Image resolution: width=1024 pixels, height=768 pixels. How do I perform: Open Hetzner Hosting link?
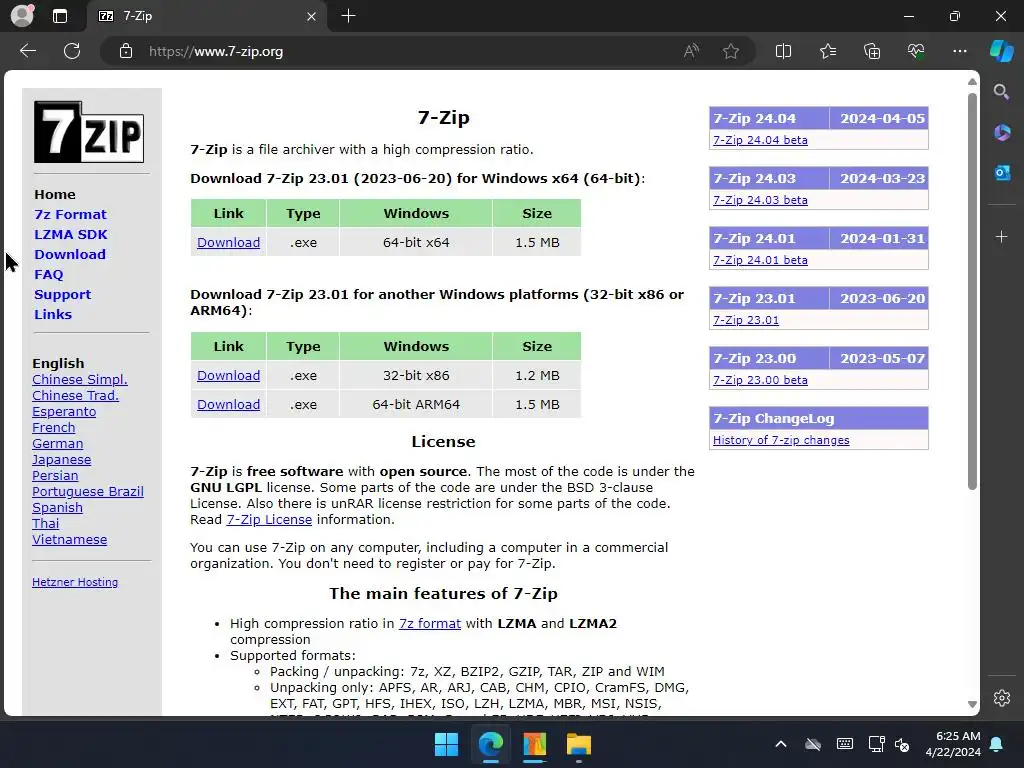[75, 582]
